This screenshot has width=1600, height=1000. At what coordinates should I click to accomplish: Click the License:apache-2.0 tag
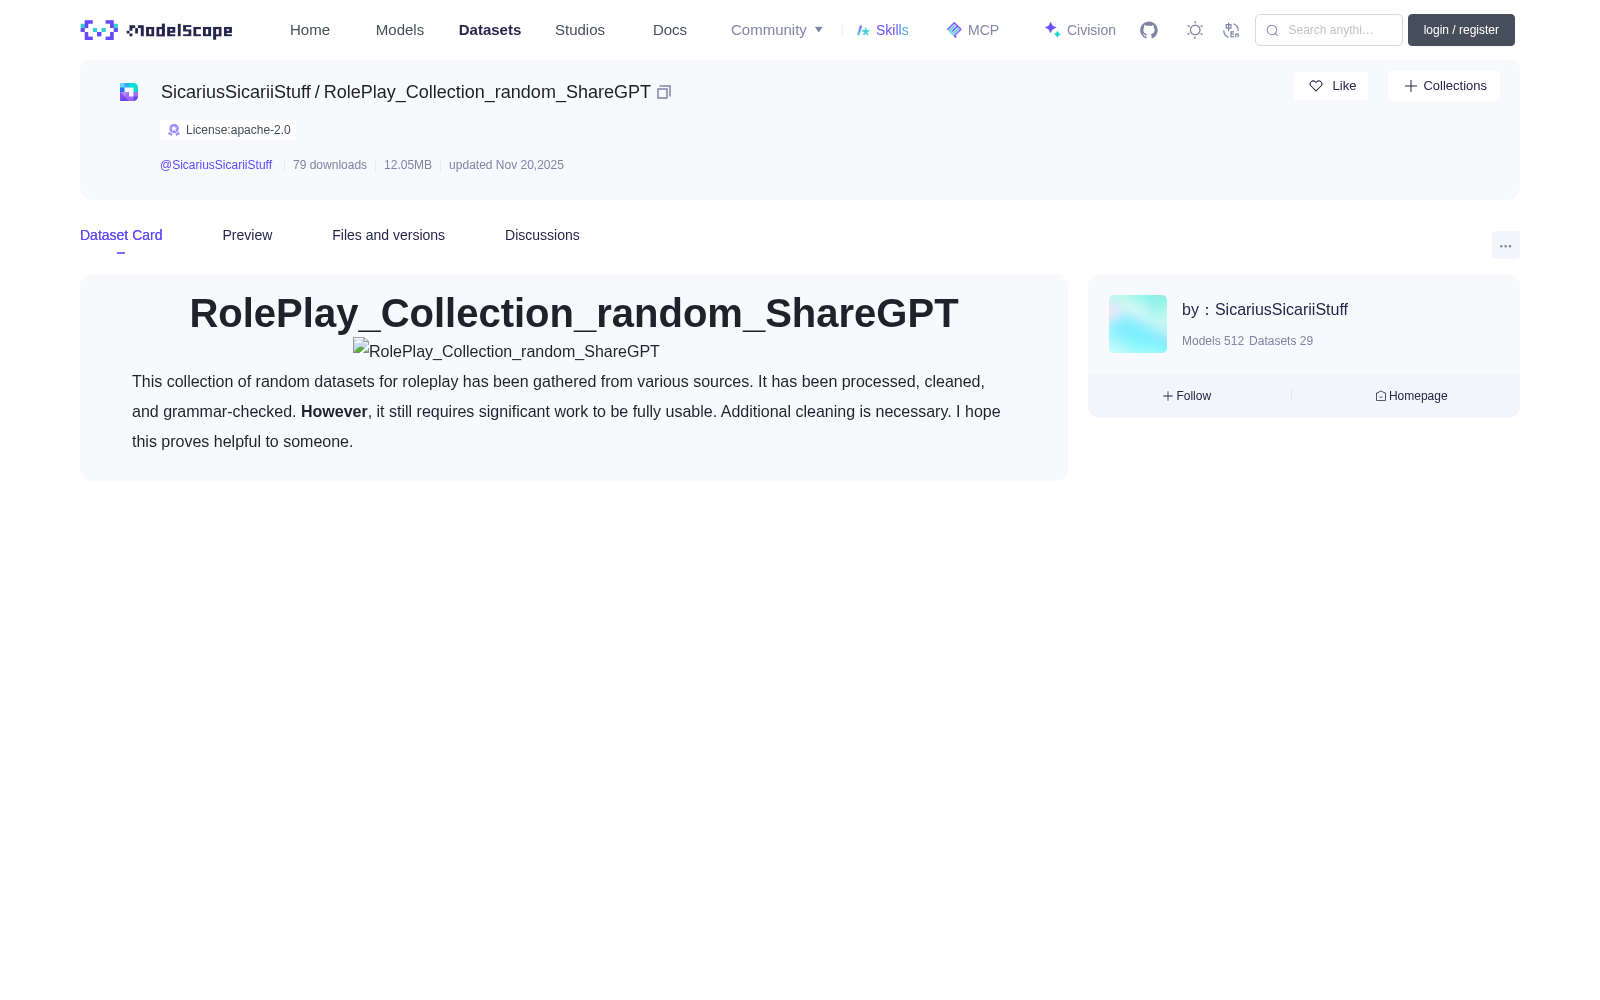coord(228,130)
